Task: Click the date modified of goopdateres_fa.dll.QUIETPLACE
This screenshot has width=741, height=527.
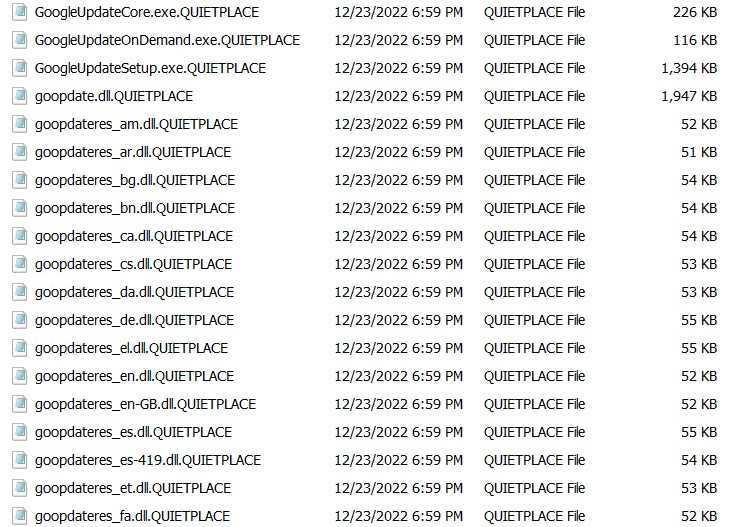Action: click(398, 516)
